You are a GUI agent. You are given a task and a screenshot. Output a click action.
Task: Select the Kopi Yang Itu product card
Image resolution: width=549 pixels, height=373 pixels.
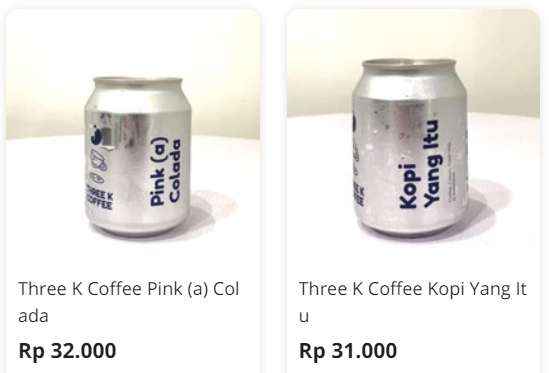(x=413, y=191)
